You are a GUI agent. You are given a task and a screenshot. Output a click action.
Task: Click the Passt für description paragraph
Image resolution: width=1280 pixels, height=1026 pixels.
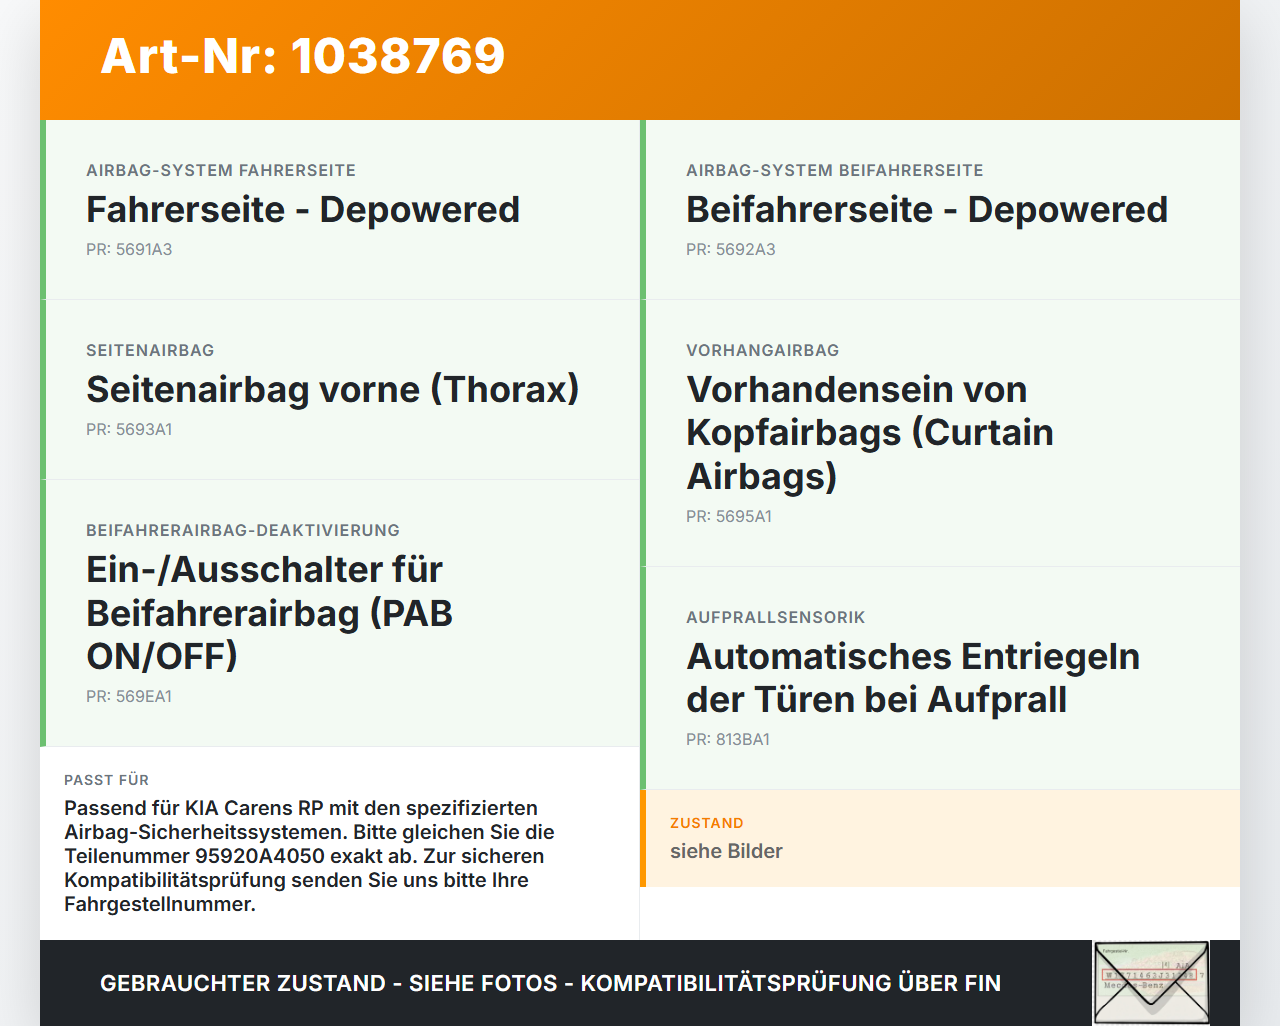click(310, 856)
